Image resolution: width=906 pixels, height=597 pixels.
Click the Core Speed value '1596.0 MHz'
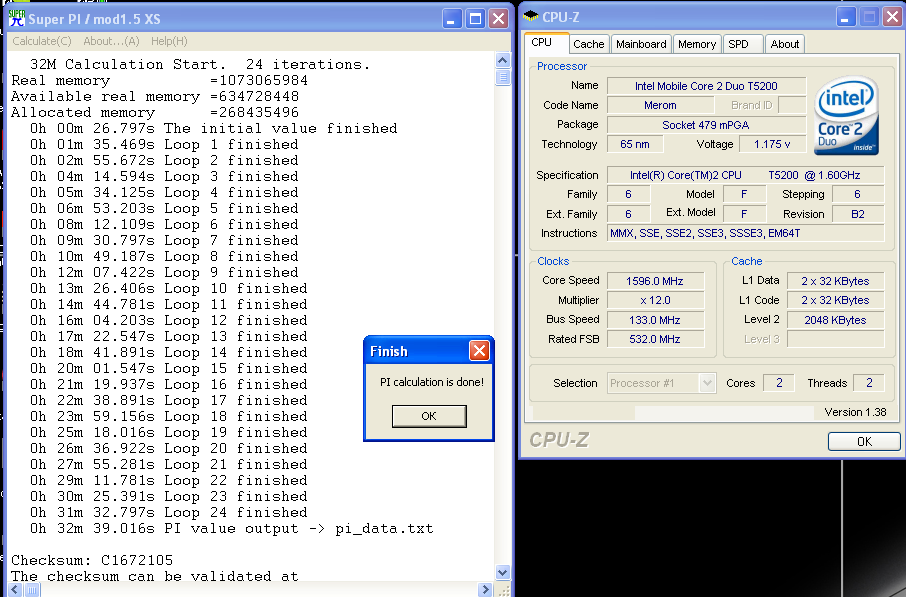(x=655, y=281)
